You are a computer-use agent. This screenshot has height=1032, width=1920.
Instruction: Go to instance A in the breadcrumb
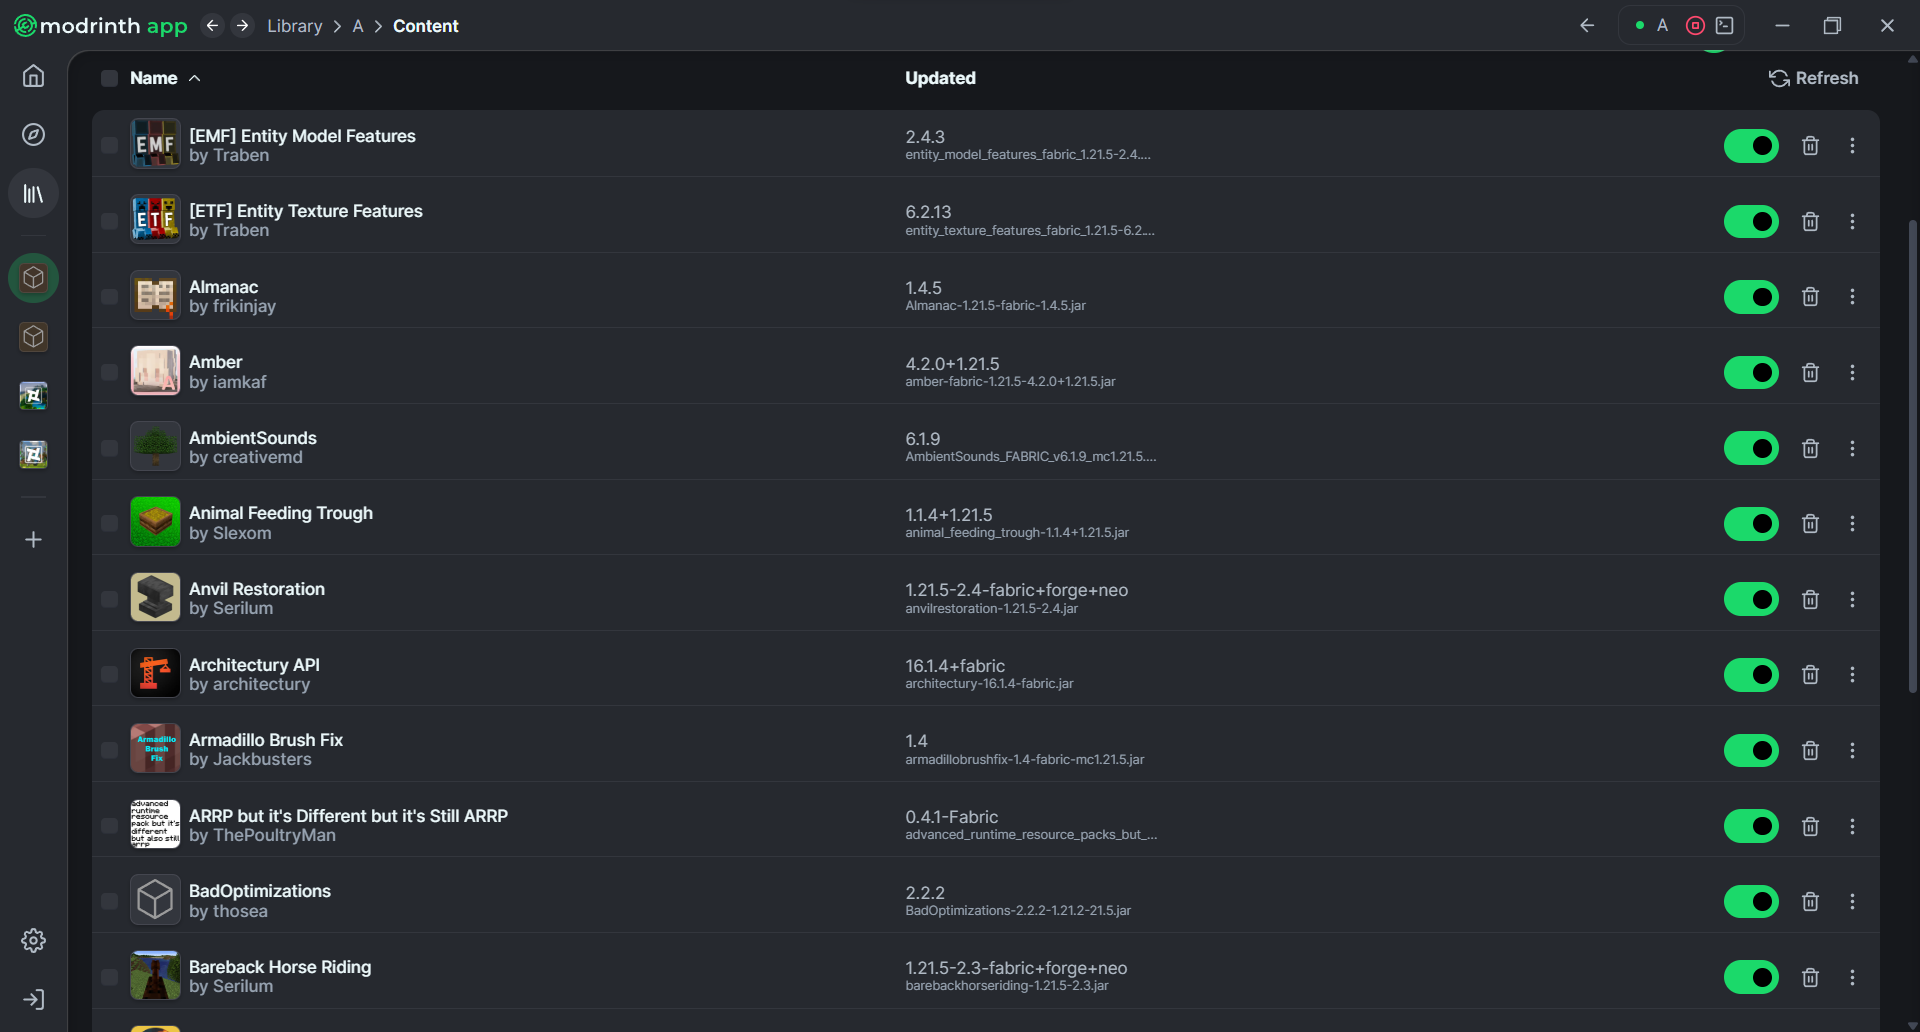pyautogui.click(x=358, y=26)
